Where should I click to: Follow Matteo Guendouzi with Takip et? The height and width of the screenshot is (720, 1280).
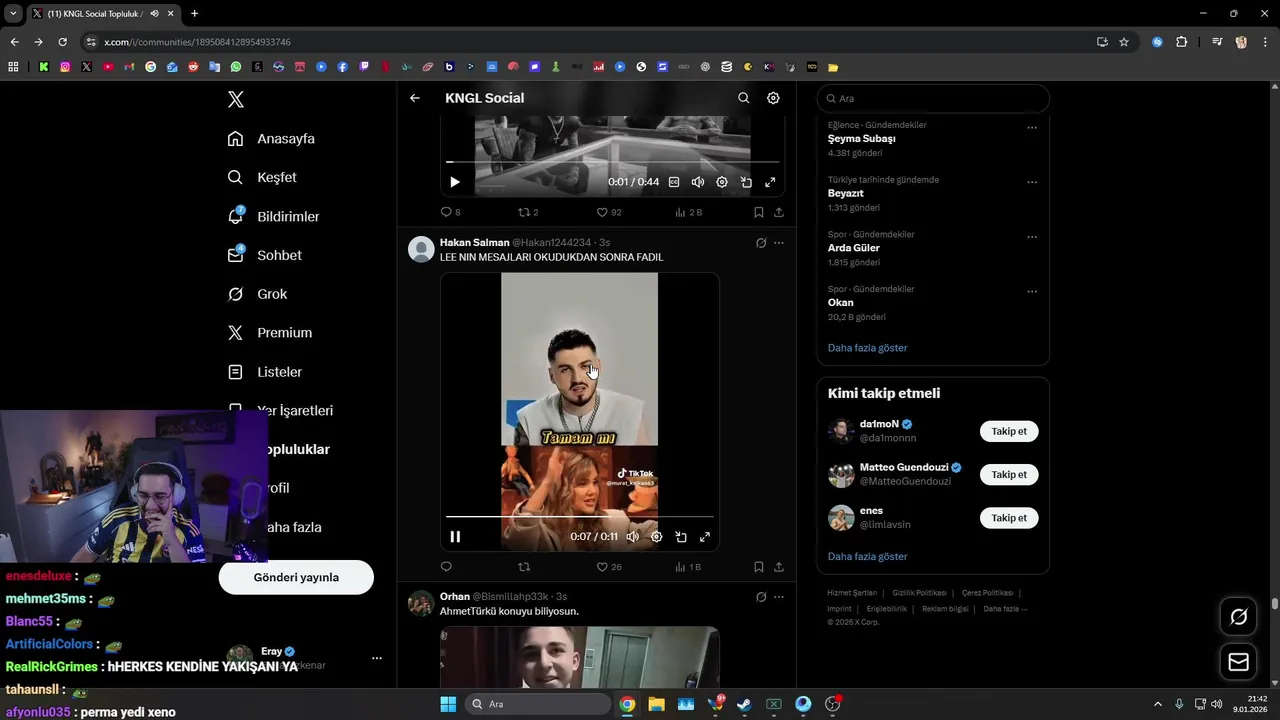[x=1009, y=475]
